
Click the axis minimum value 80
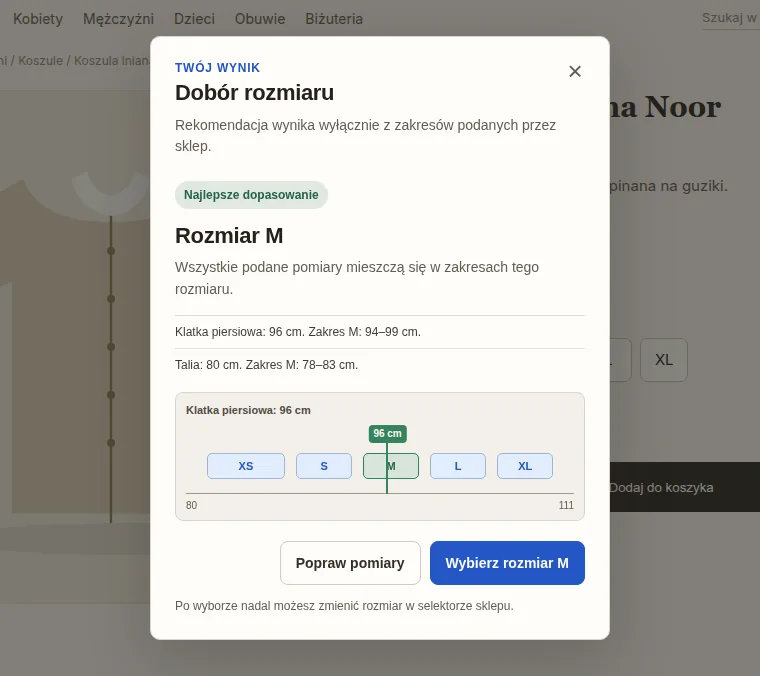(191, 505)
